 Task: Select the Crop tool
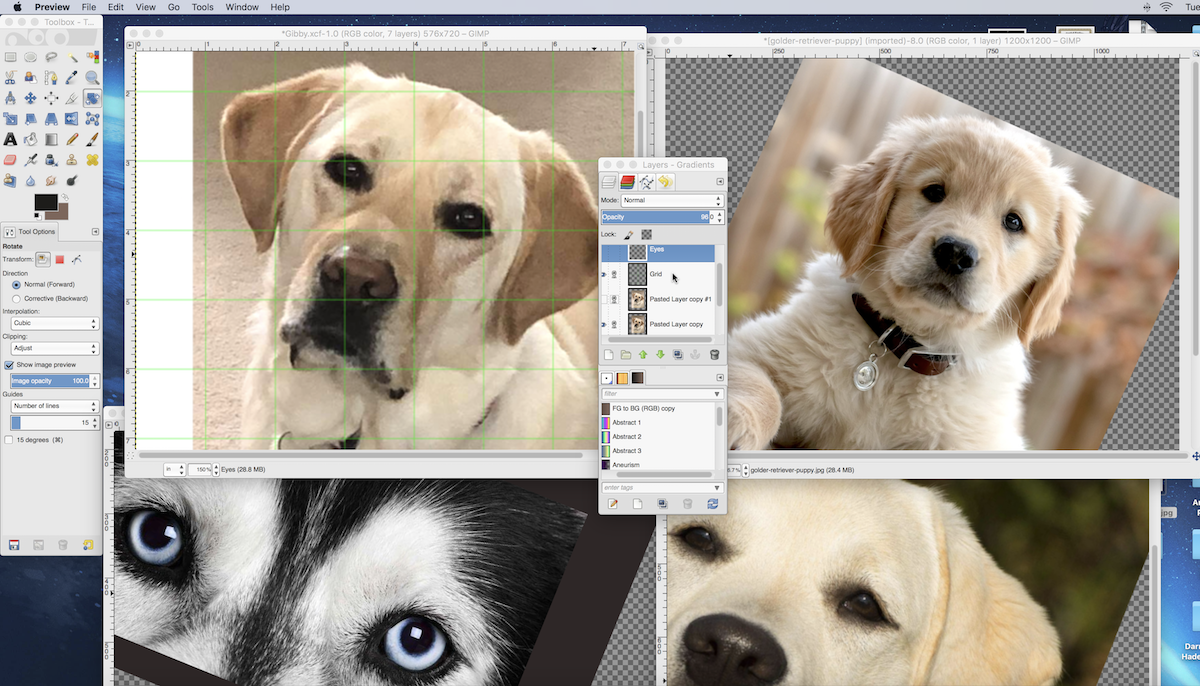tap(72, 98)
